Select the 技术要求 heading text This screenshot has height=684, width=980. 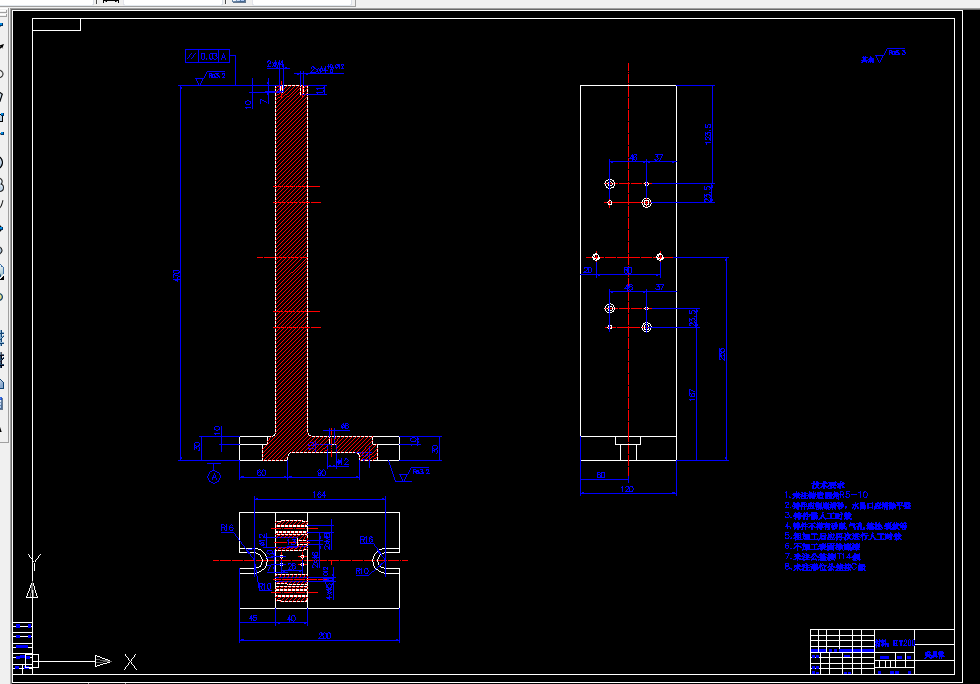point(828,485)
